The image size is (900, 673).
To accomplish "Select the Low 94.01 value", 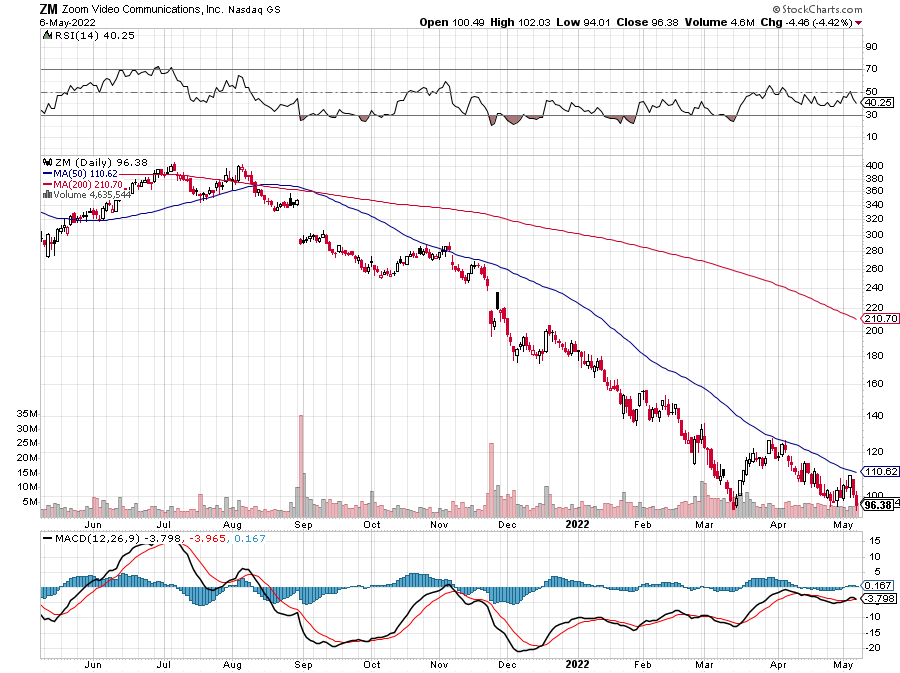I will (x=583, y=22).
